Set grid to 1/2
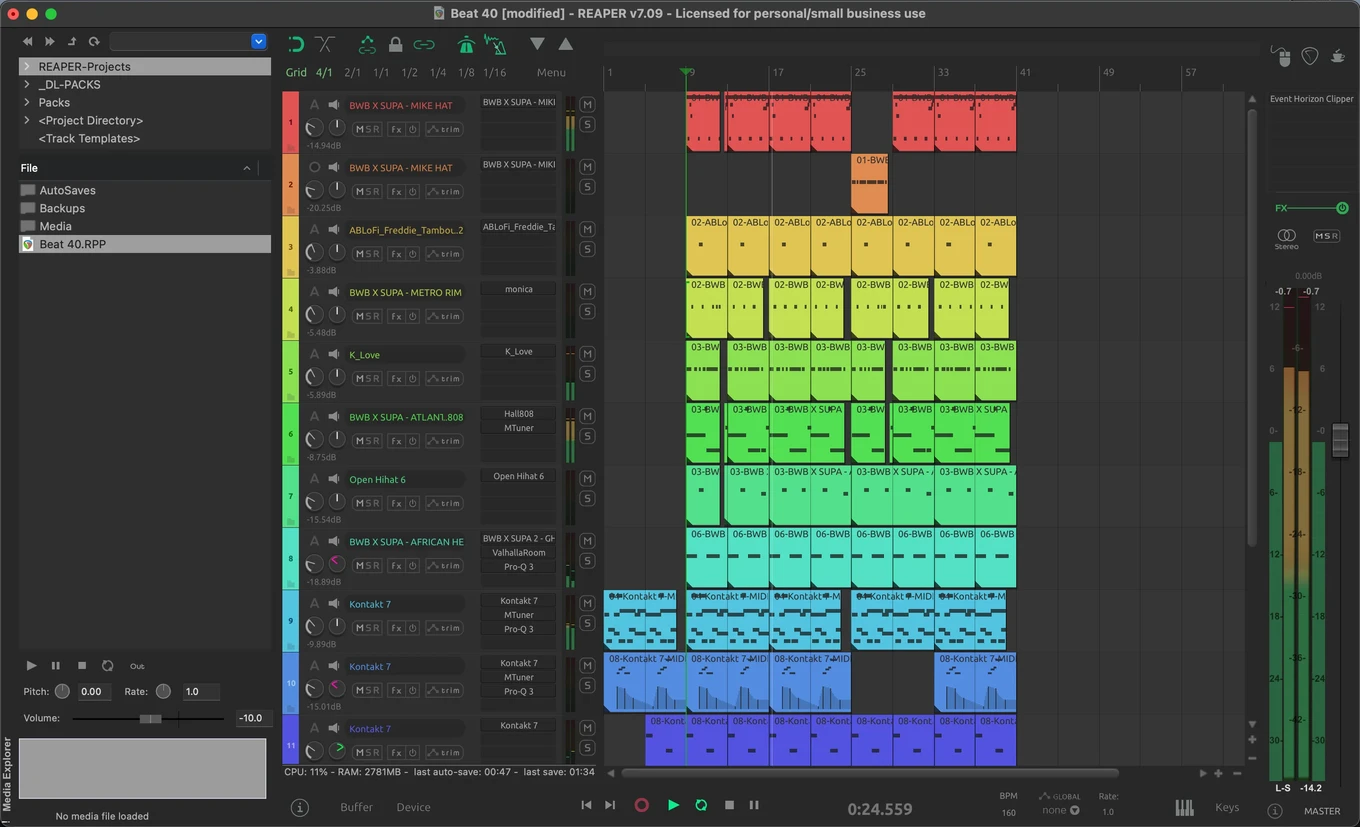 tap(409, 73)
